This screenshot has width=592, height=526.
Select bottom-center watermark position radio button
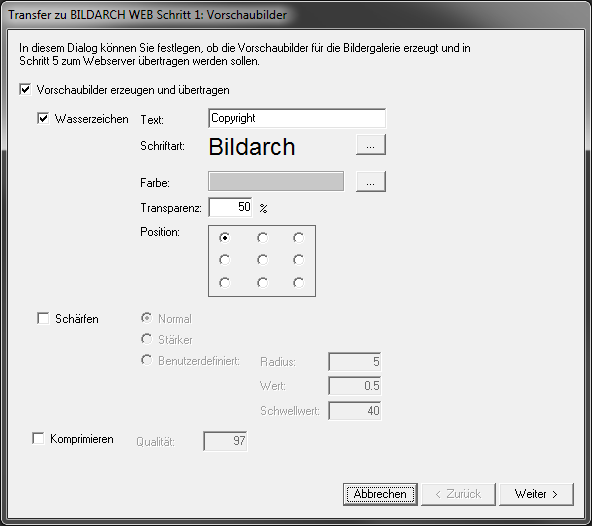(262, 283)
